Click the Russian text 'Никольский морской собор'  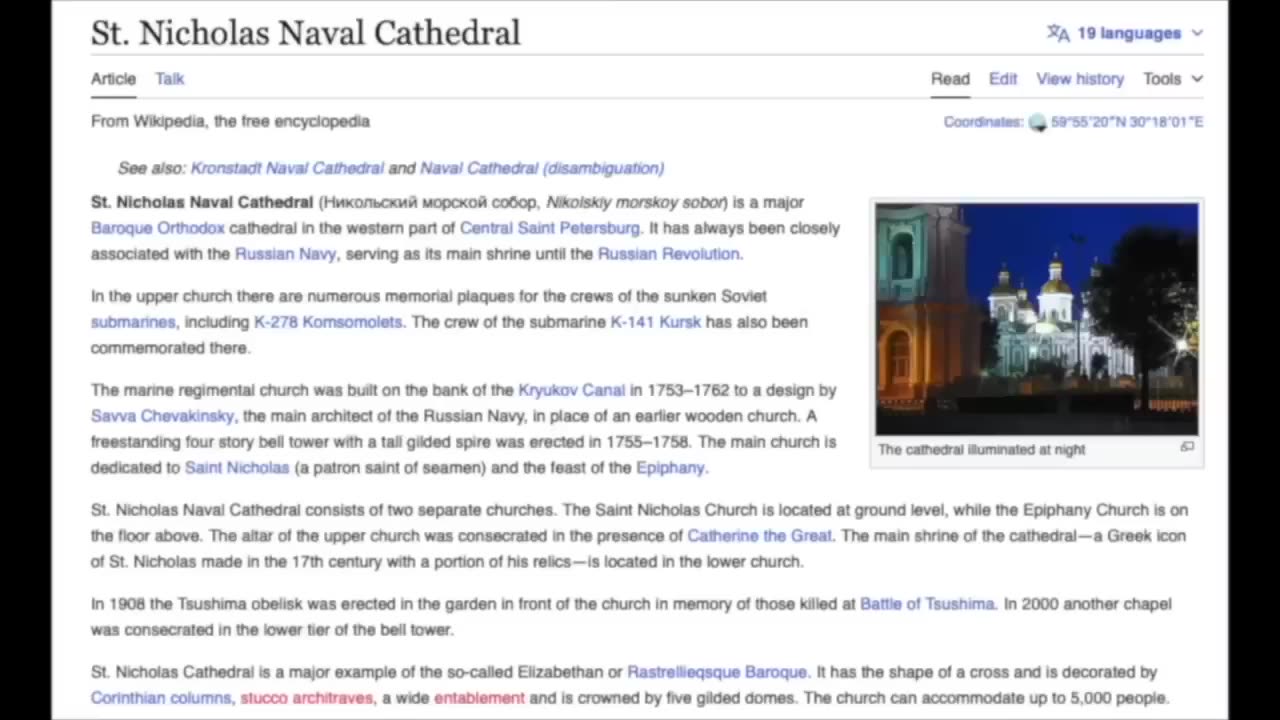coord(431,202)
